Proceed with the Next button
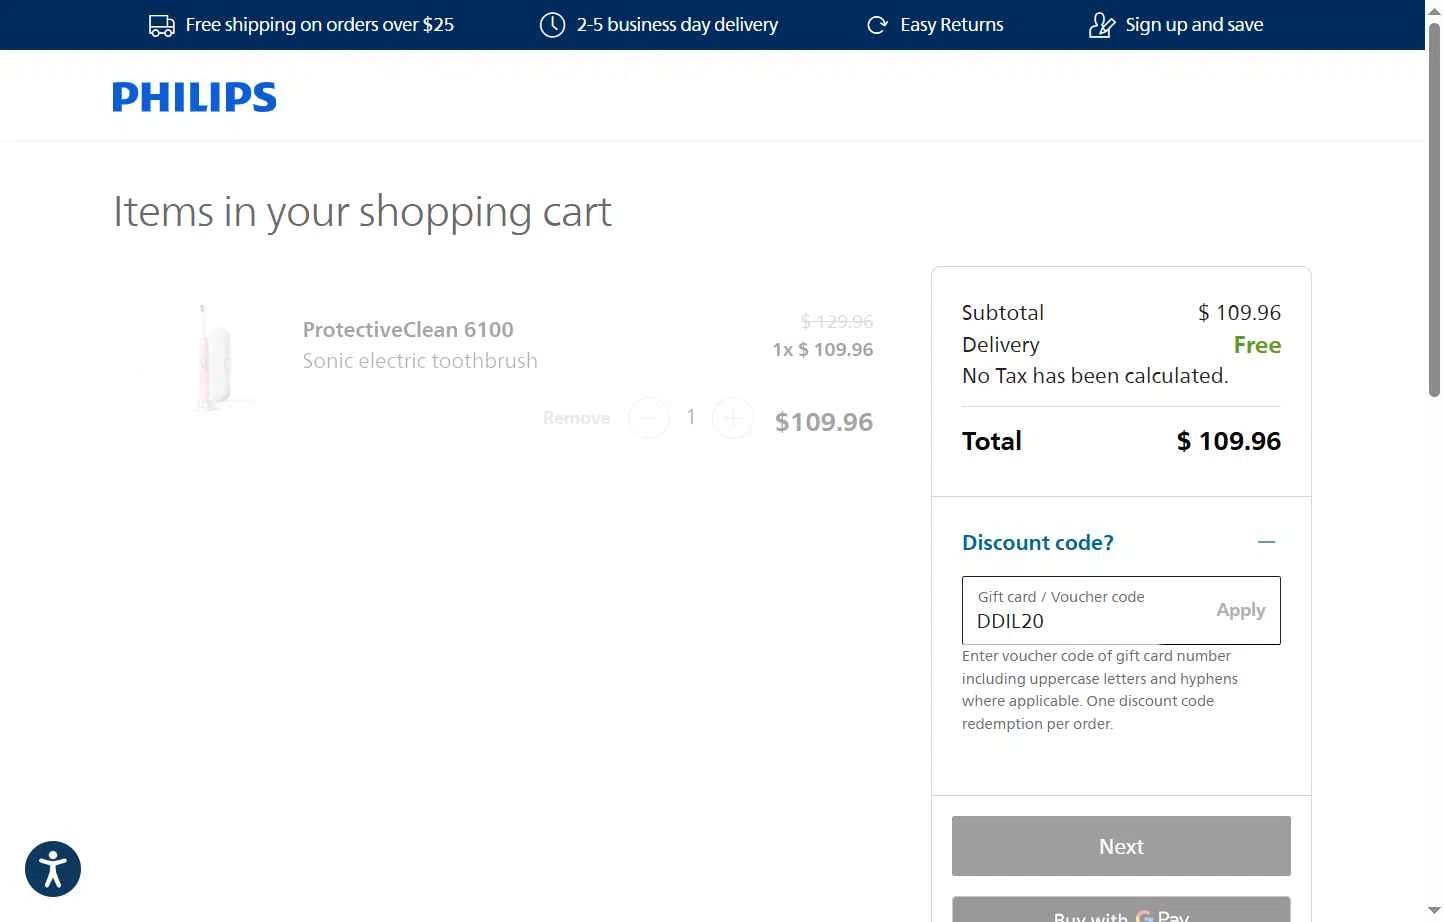Image resolution: width=1444 pixels, height=922 pixels. (x=1121, y=846)
